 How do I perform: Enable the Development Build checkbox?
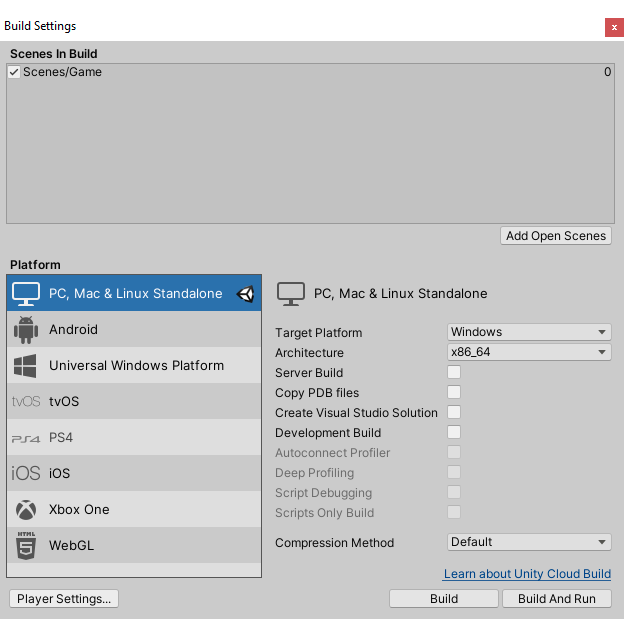tap(454, 433)
